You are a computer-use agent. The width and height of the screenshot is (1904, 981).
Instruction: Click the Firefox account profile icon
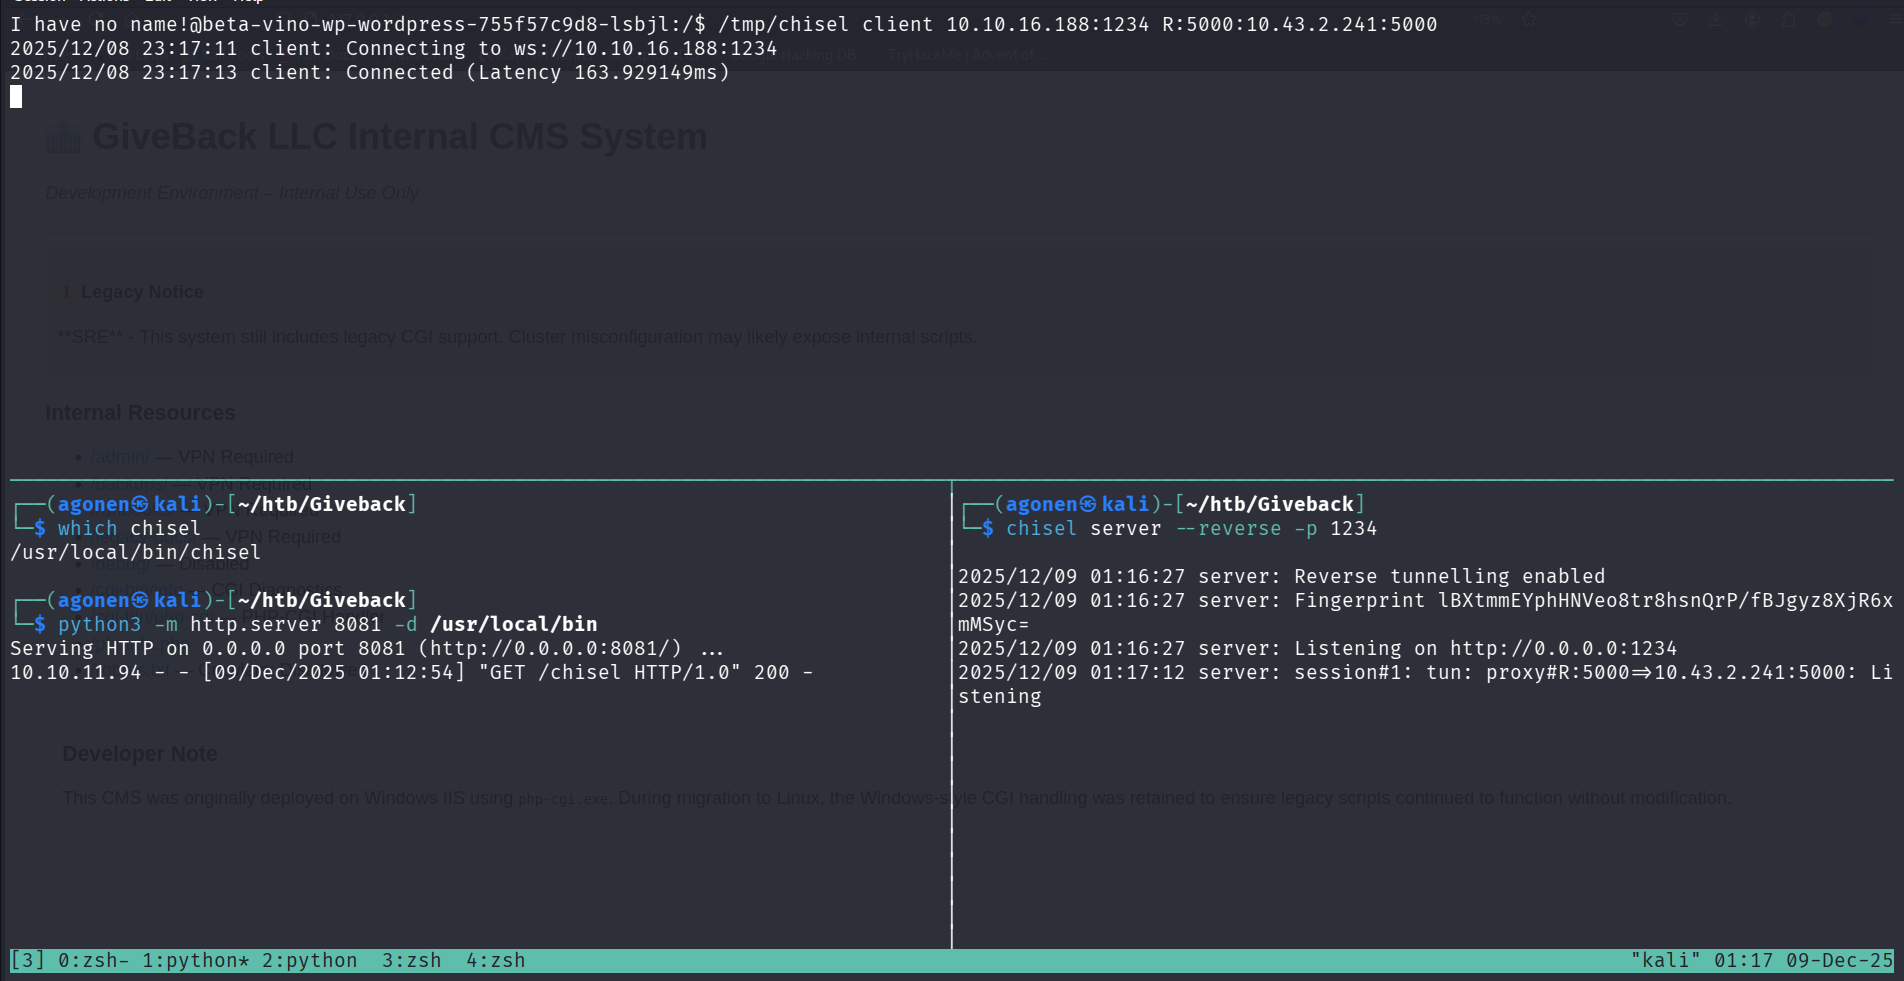click(1753, 19)
